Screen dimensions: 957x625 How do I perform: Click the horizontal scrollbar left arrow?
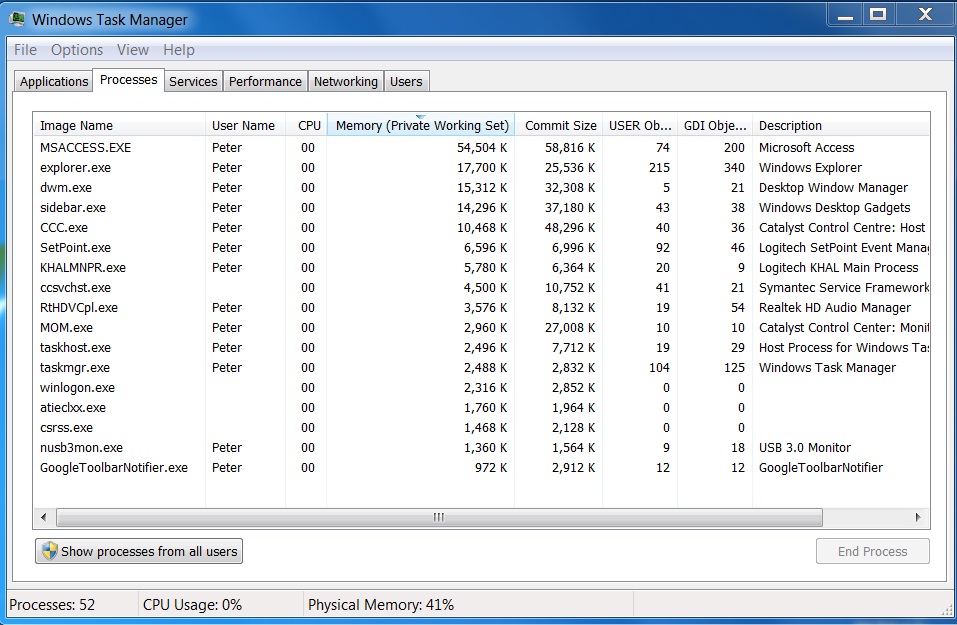click(44, 517)
